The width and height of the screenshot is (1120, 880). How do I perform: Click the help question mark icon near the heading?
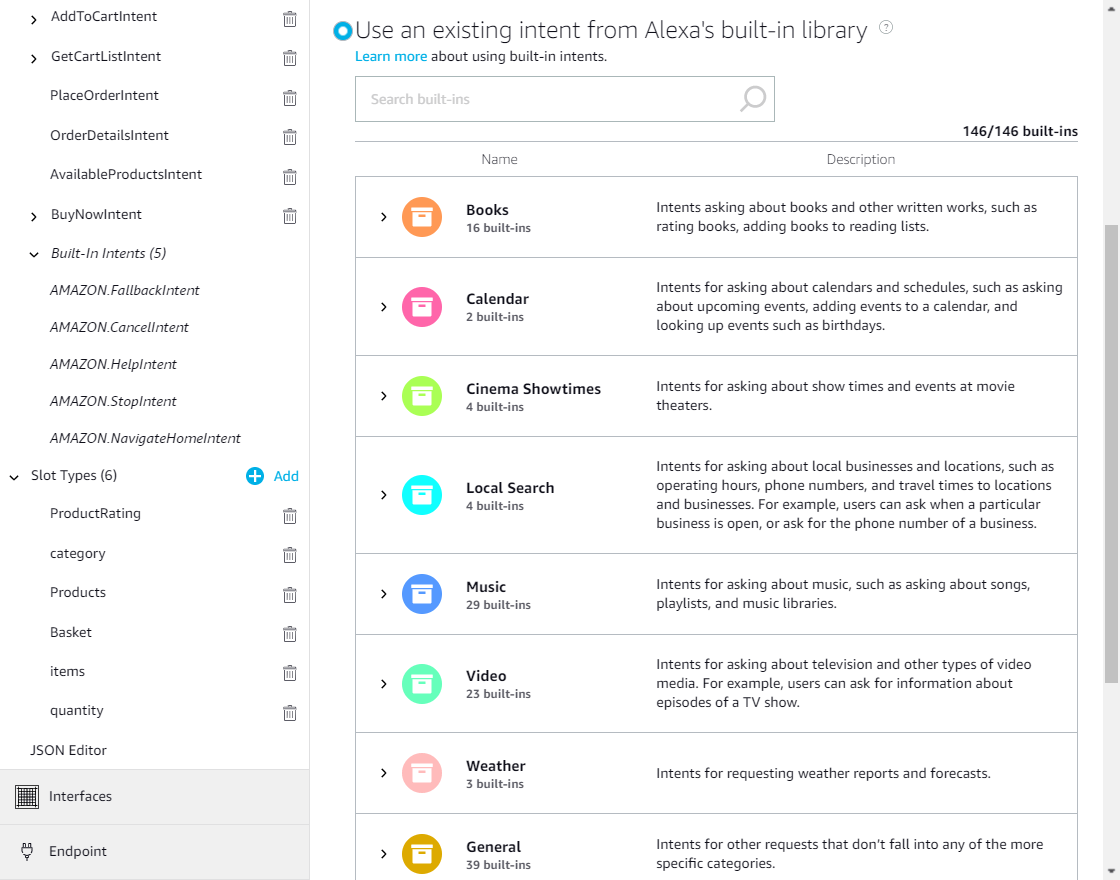tap(886, 27)
